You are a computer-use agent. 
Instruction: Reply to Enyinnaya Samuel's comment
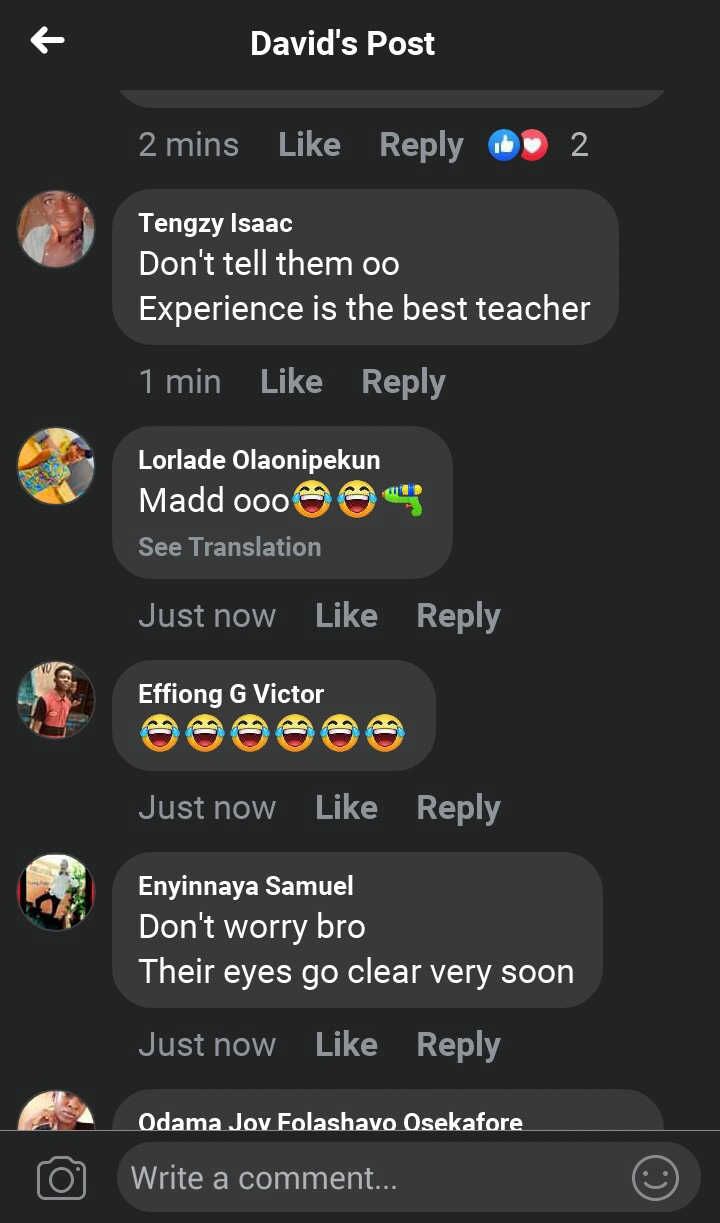[458, 1046]
